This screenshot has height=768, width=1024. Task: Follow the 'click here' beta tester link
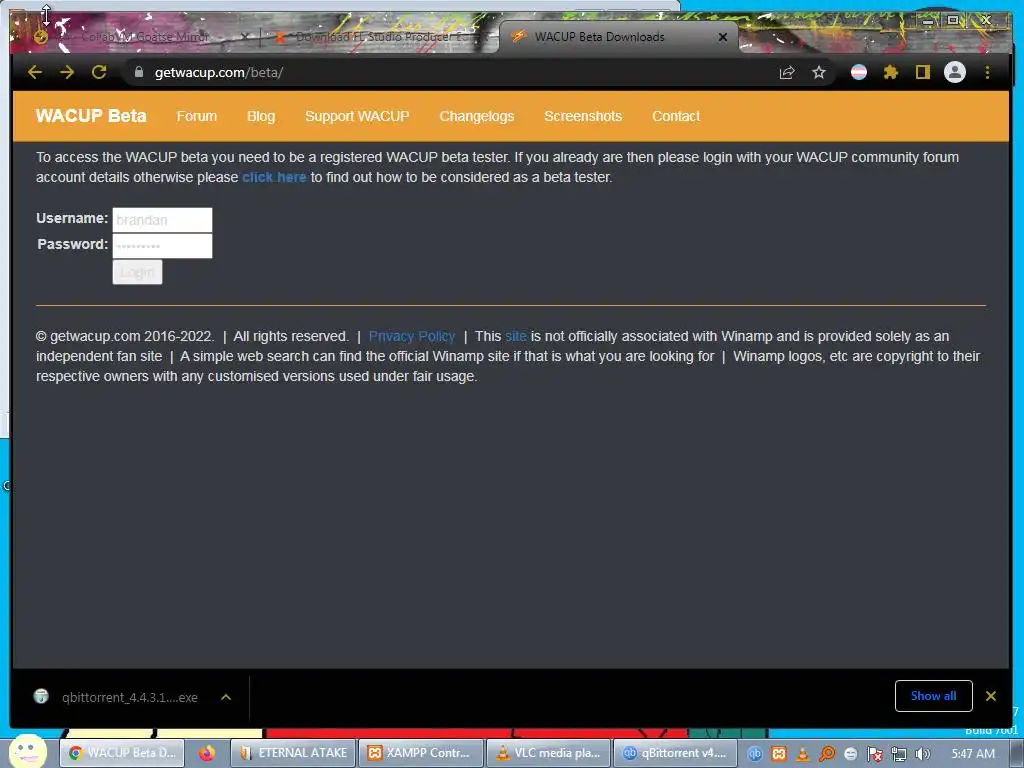tap(274, 177)
